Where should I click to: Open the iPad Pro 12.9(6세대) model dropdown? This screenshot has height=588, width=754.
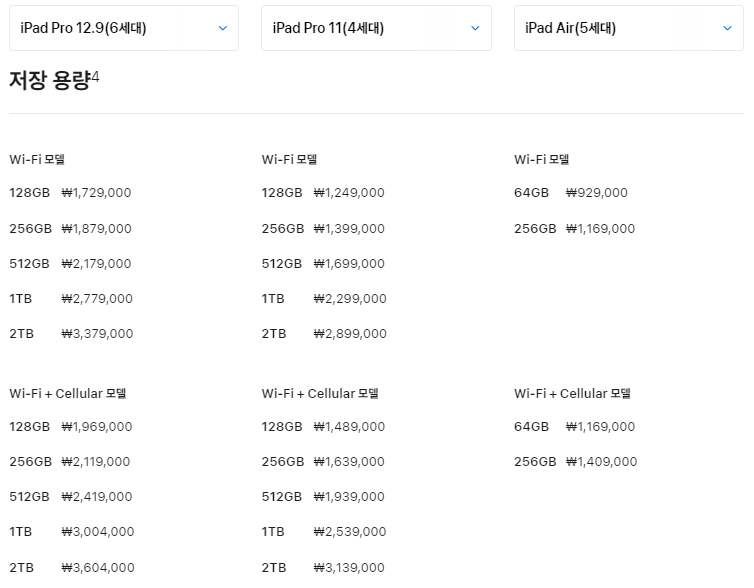tap(124, 28)
